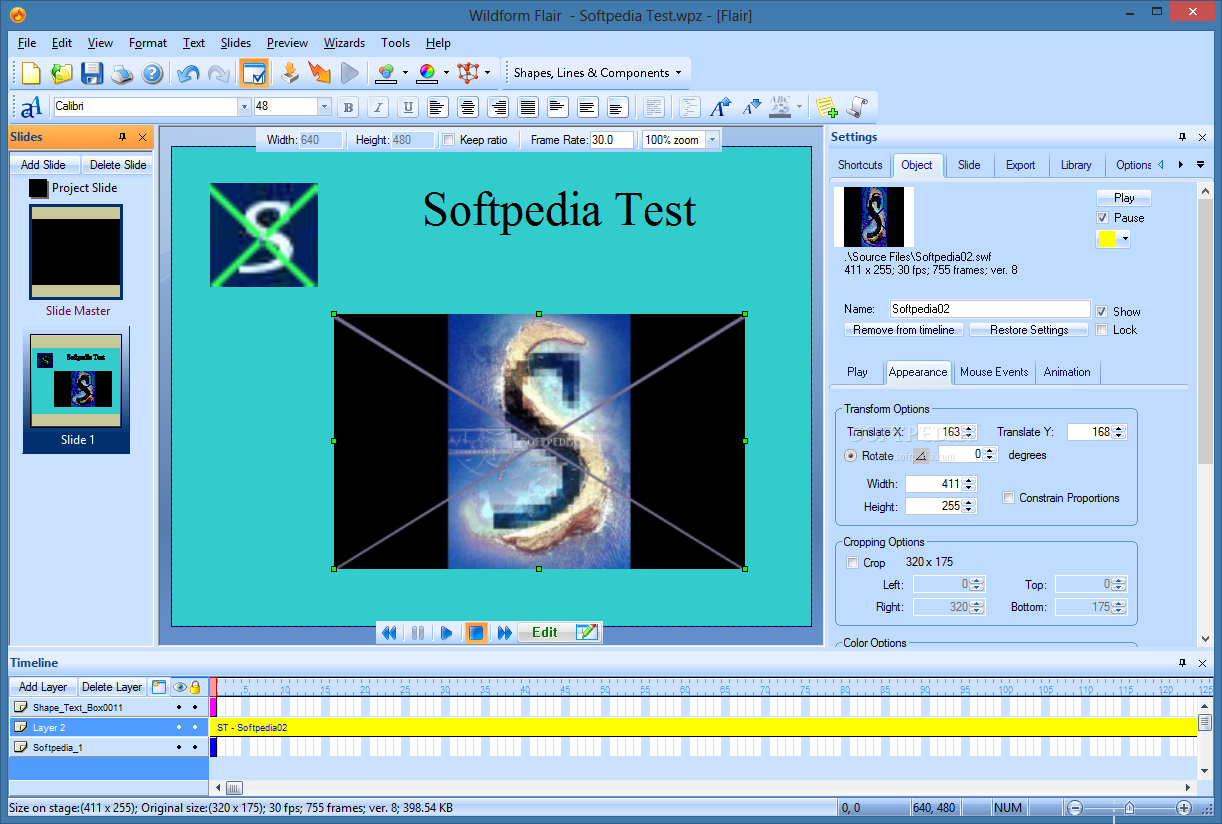The image size is (1222, 824).
Task: Open the Wizards menu
Action: [x=344, y=43]
